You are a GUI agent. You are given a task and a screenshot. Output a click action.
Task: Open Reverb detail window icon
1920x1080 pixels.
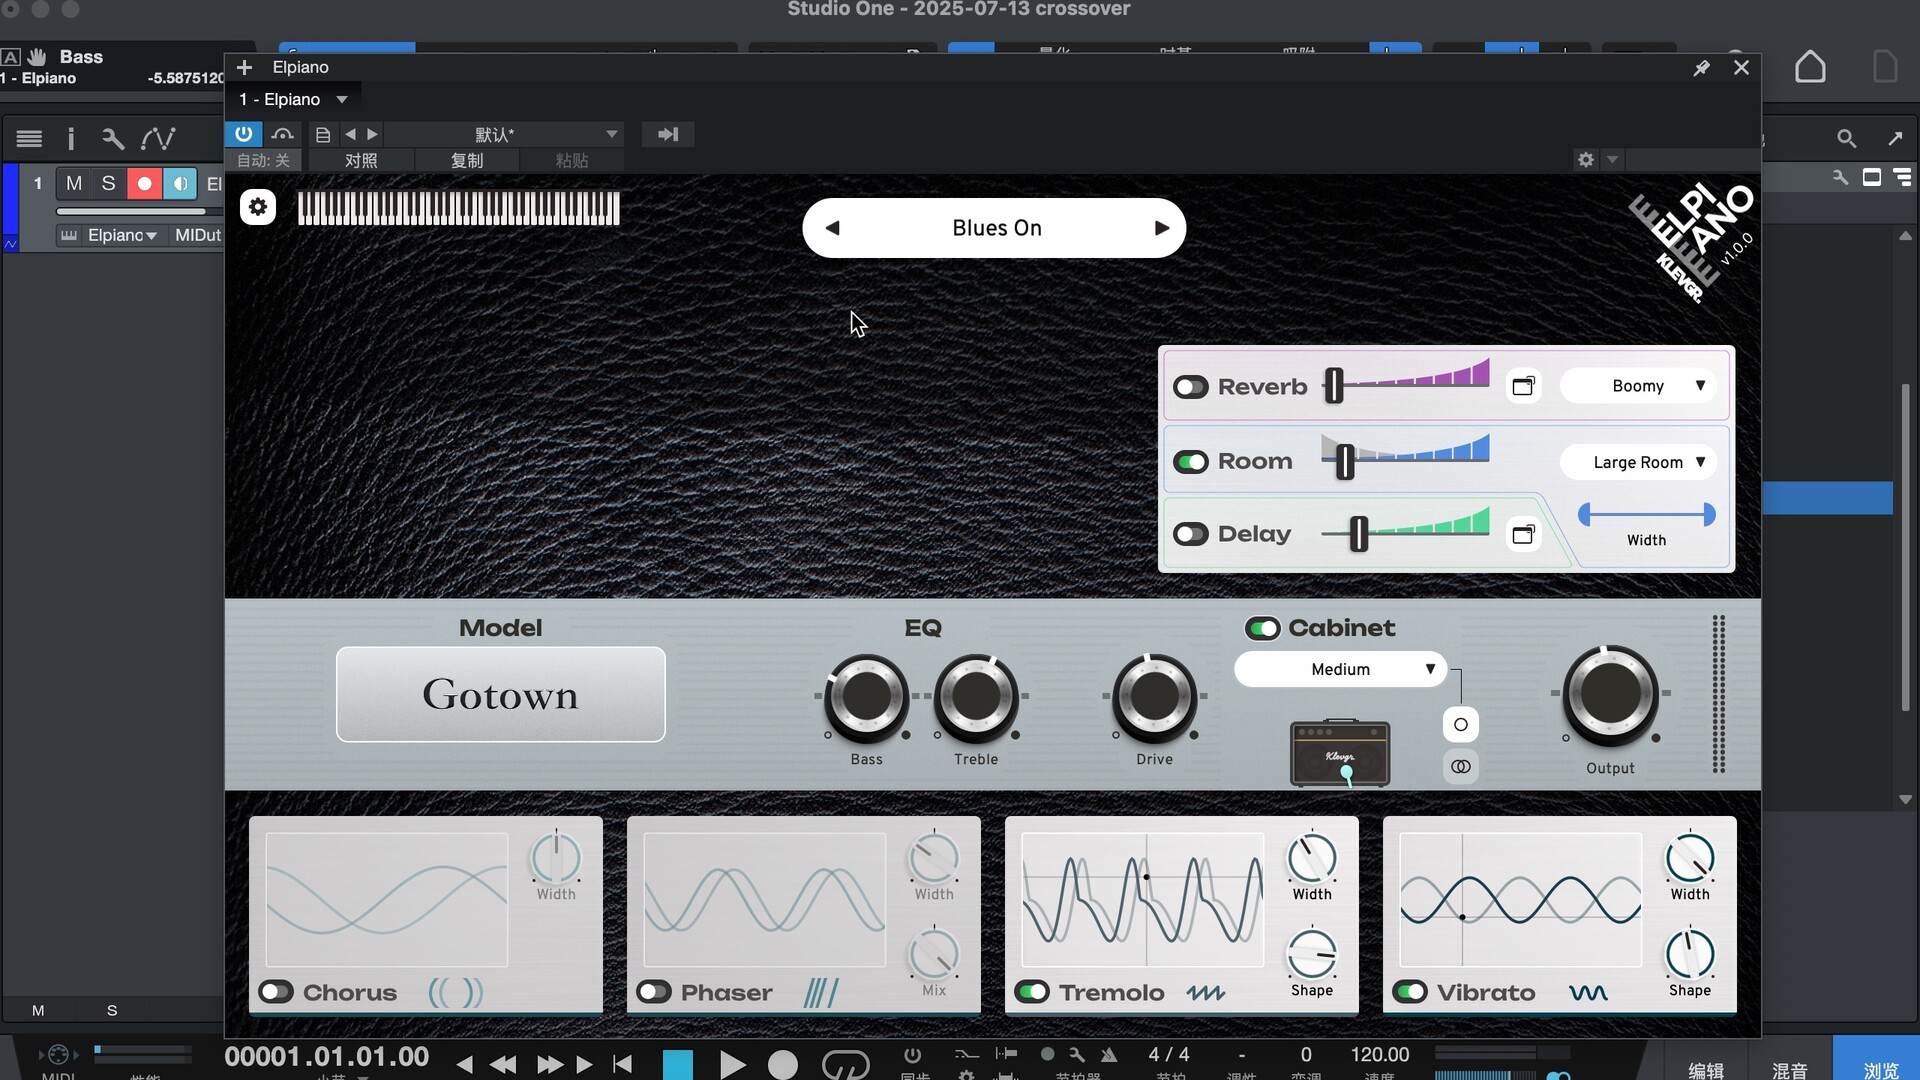[1523, 386]
